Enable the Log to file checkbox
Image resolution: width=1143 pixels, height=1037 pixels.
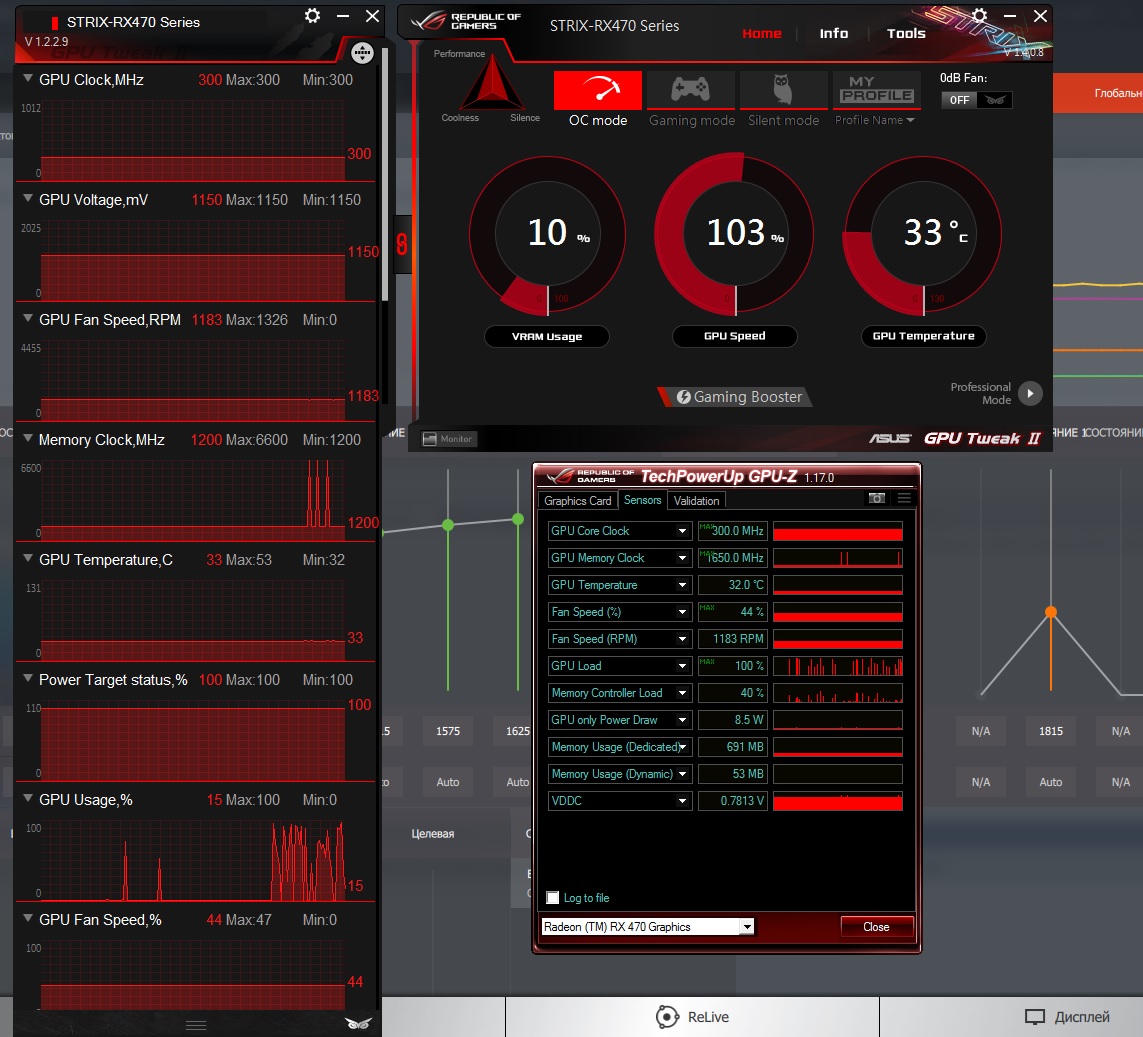point(553,898)
